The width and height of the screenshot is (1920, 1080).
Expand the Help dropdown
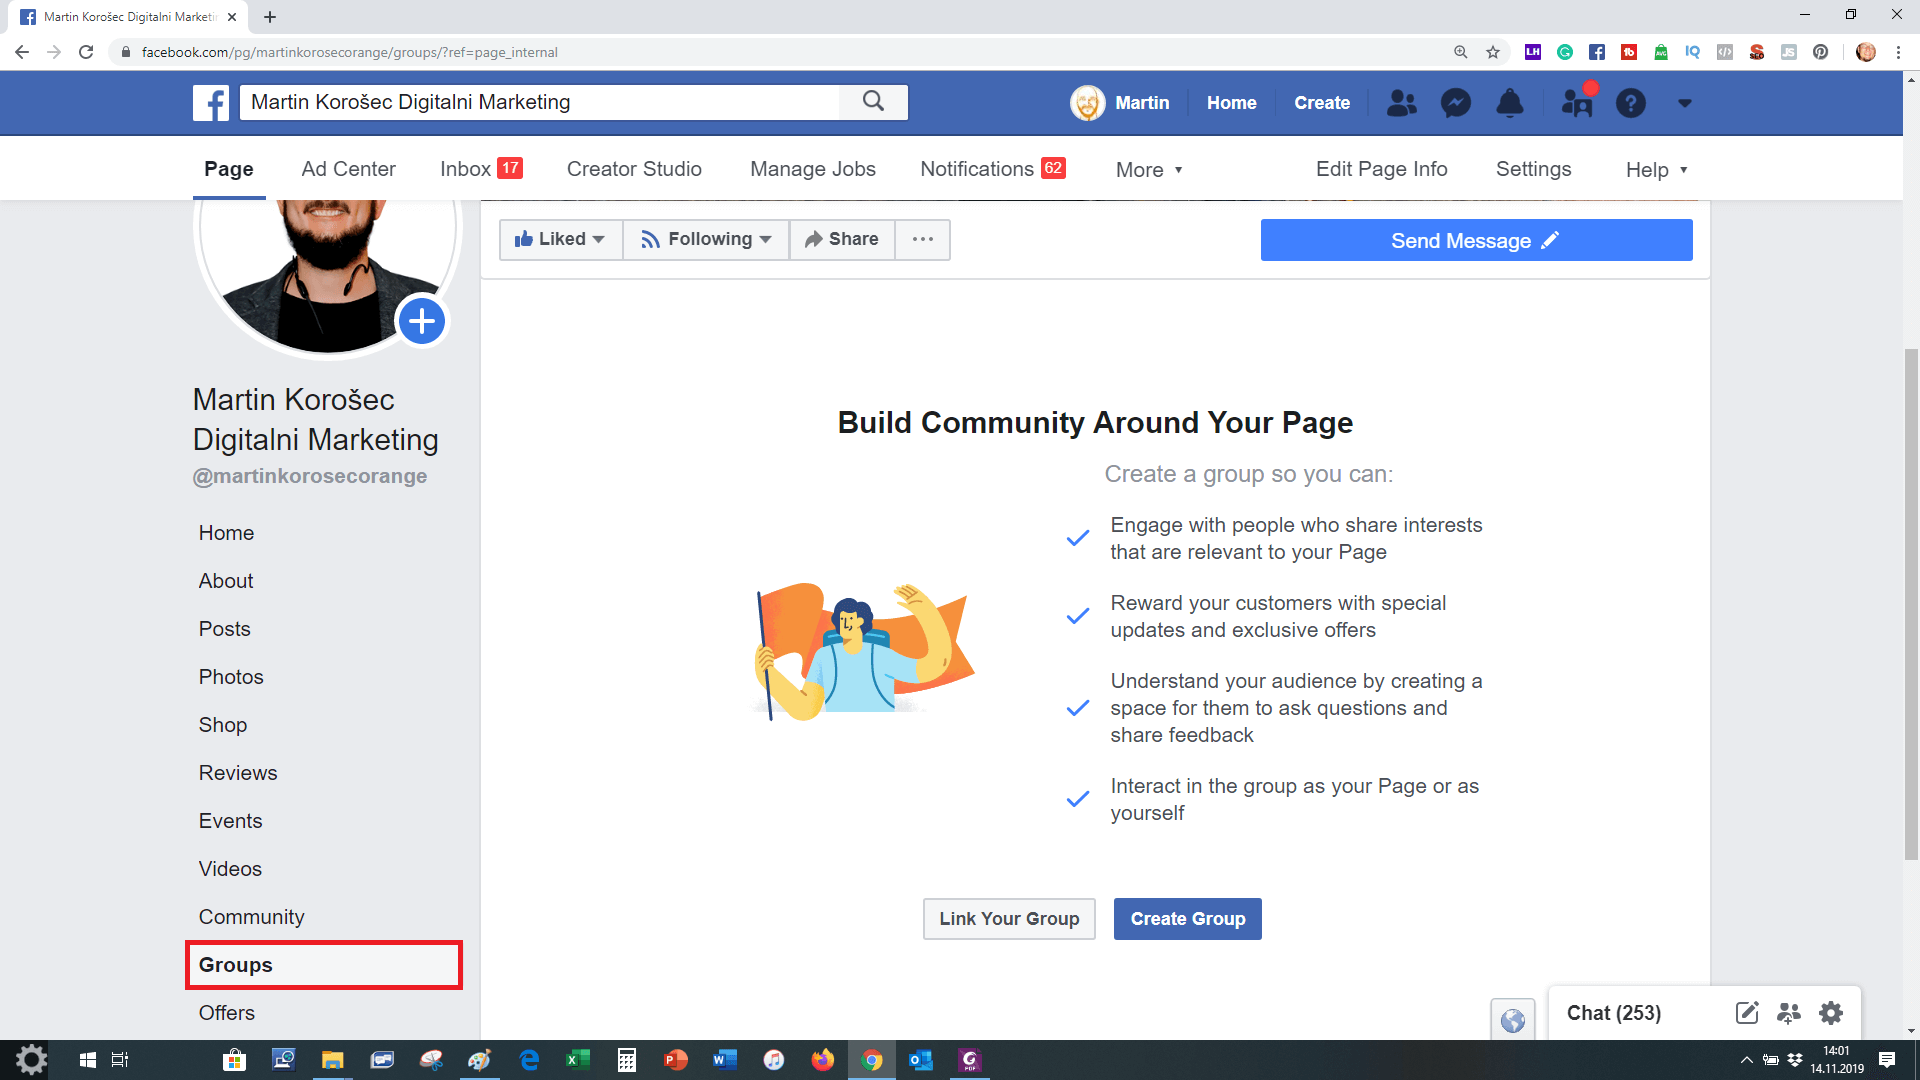(1656, 170)
